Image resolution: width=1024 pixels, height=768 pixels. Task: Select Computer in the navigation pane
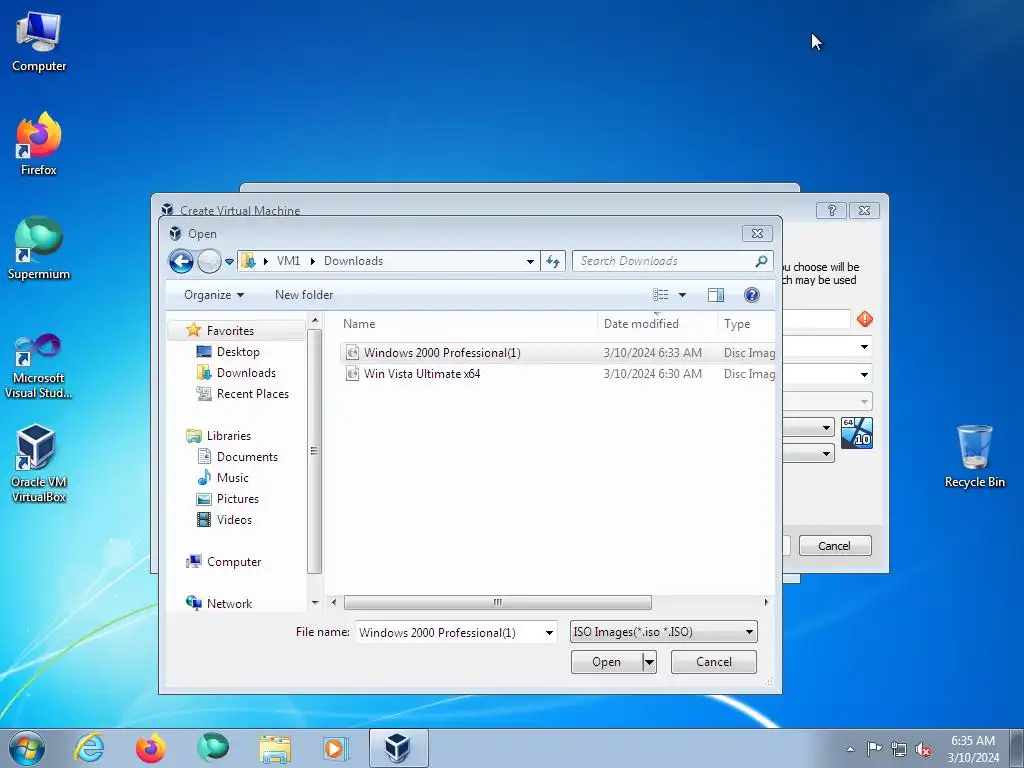click(x=234, y=562)
